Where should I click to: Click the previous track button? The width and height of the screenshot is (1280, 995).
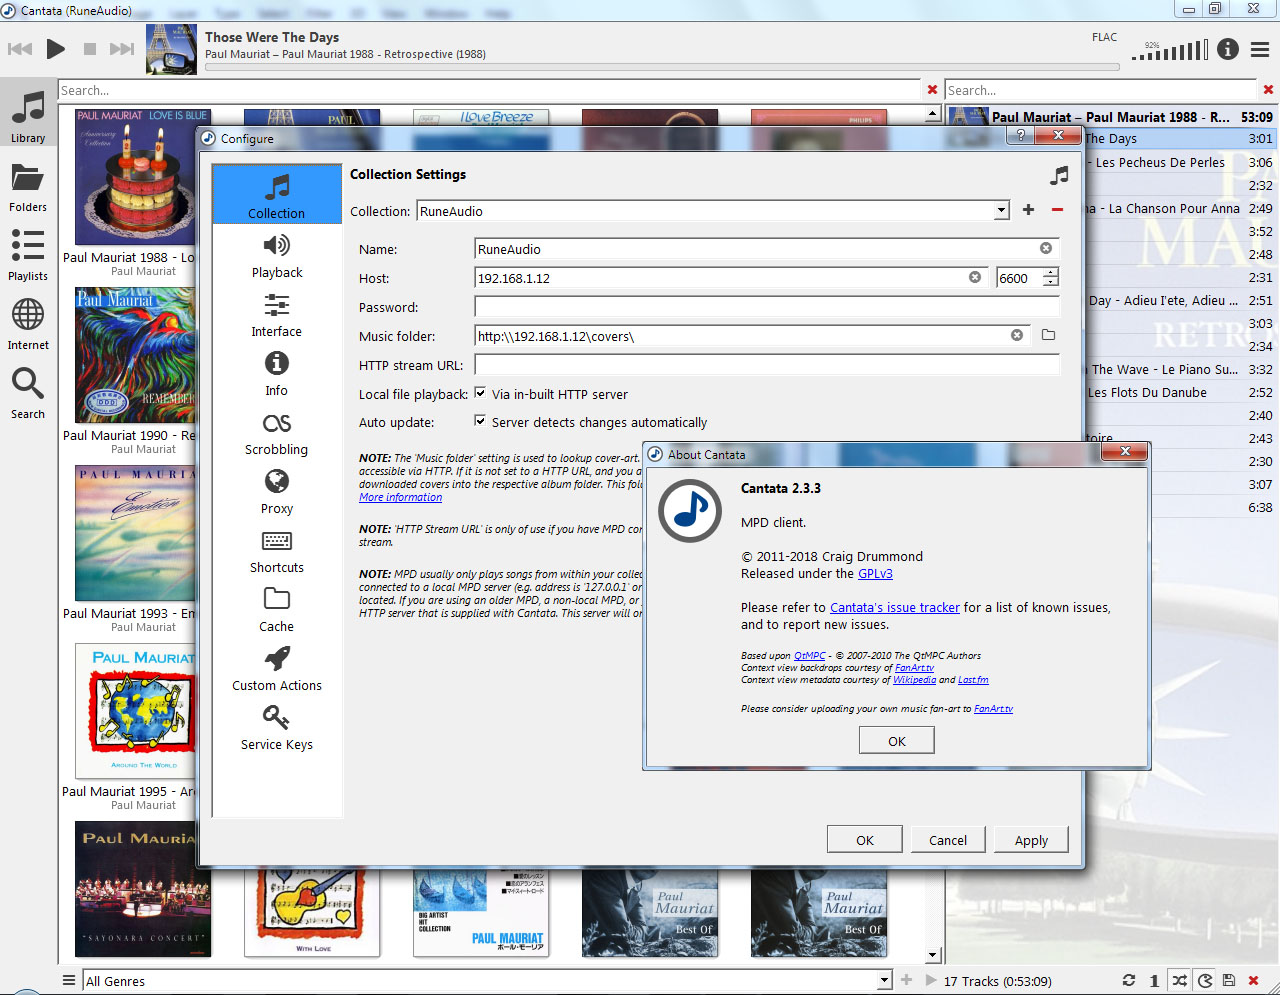(x=20, y=49)
